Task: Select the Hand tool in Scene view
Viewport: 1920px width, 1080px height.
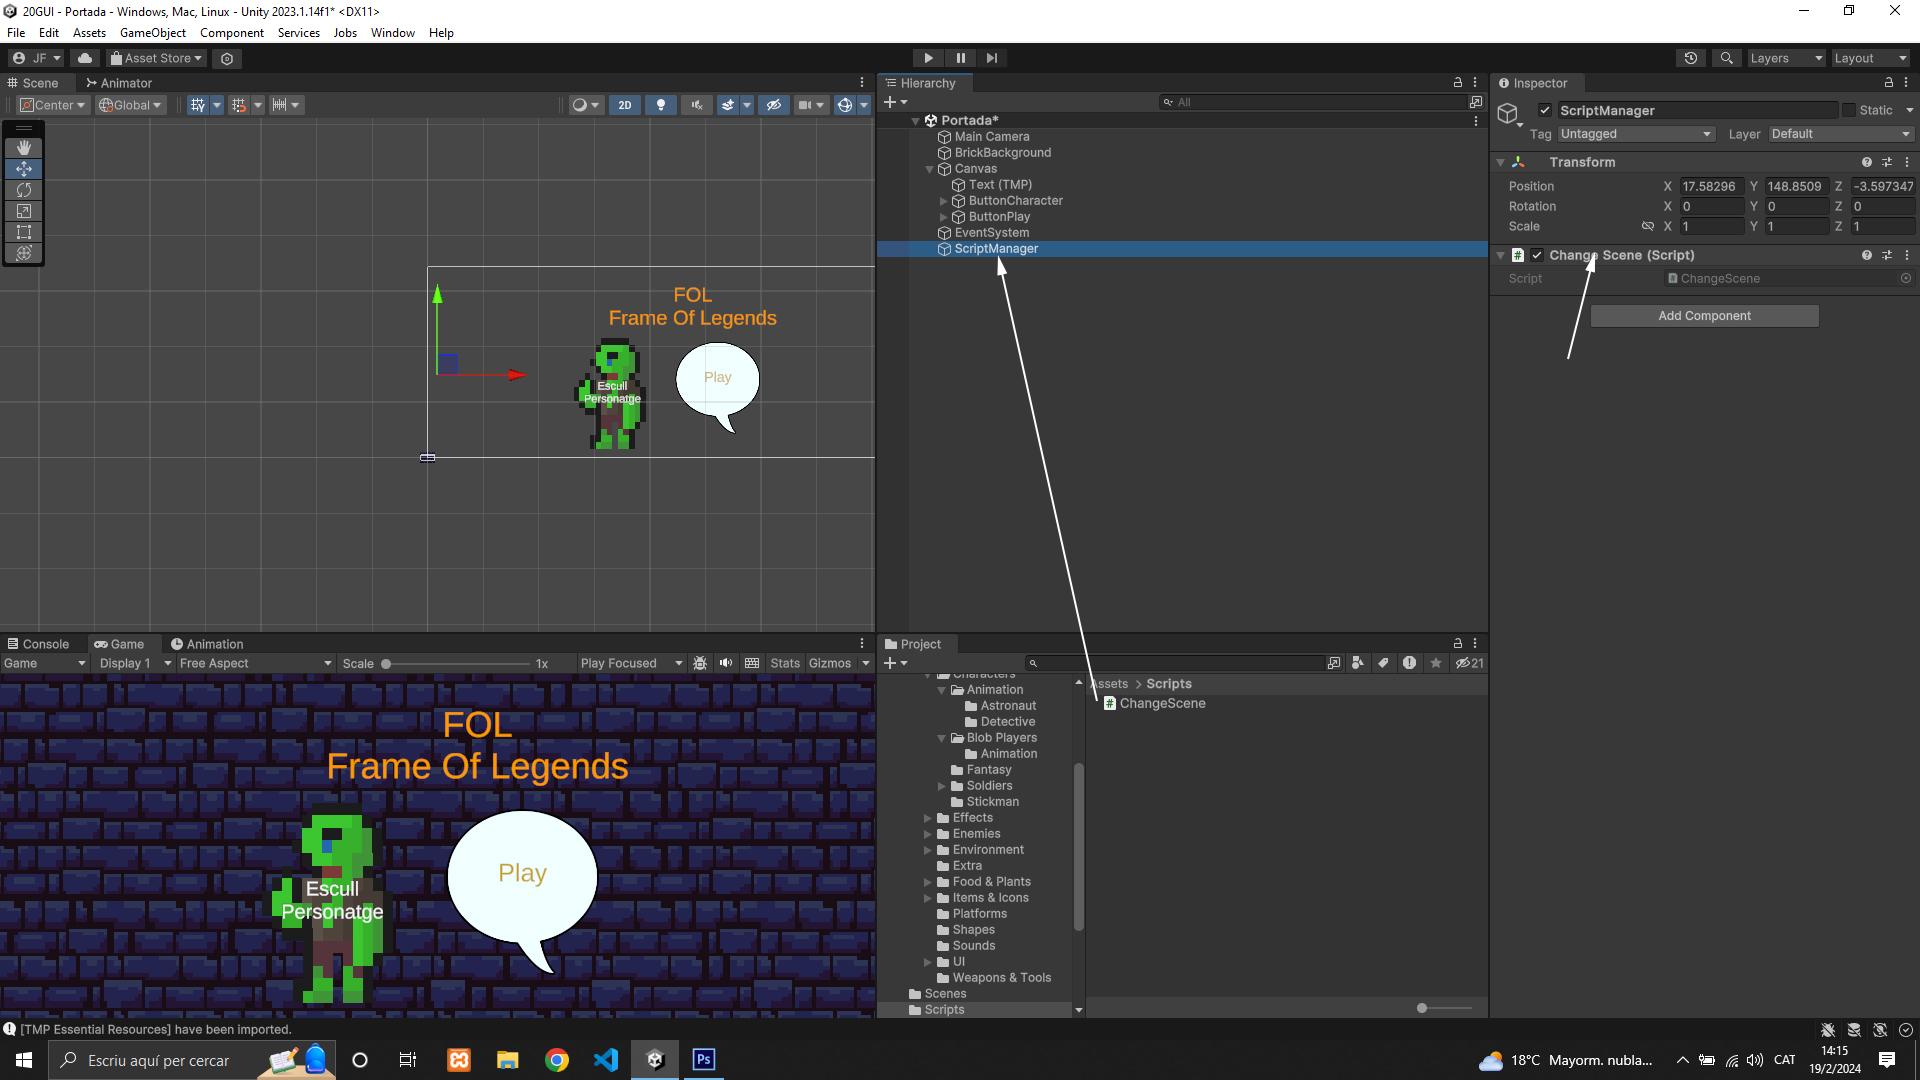Action: point(24,148)
